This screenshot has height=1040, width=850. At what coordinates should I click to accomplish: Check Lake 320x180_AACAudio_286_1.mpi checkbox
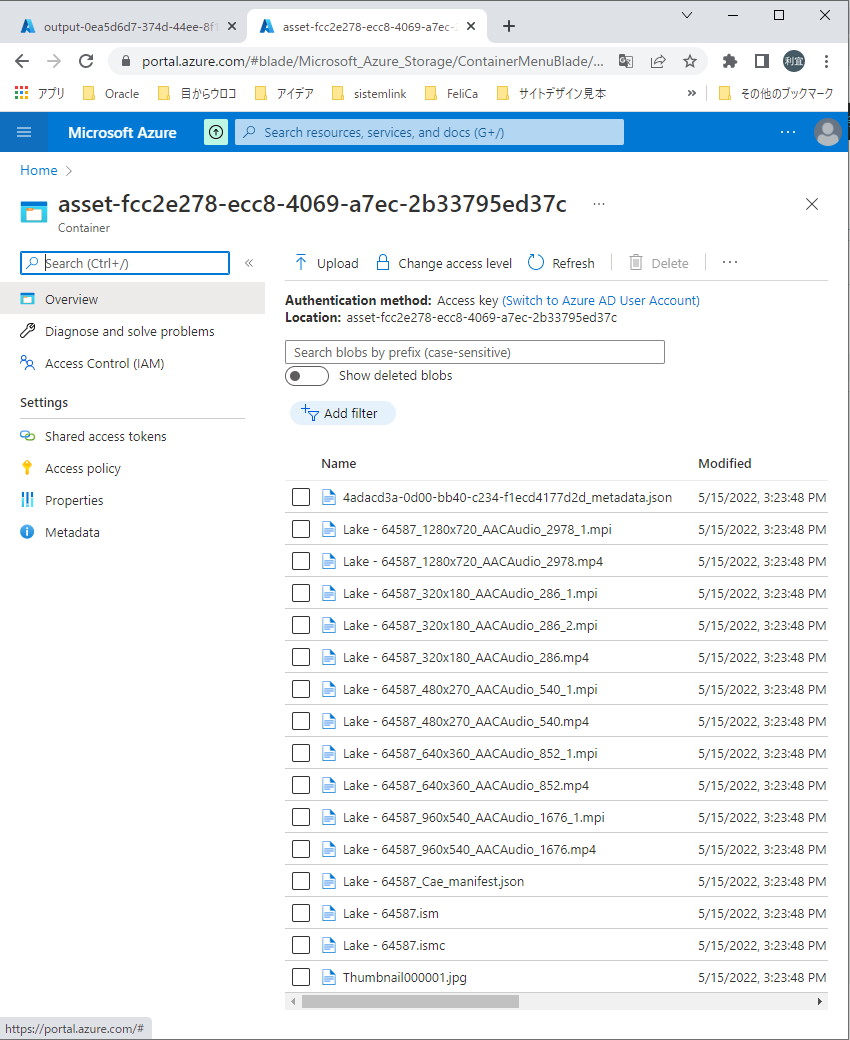[x=301, y=593]
